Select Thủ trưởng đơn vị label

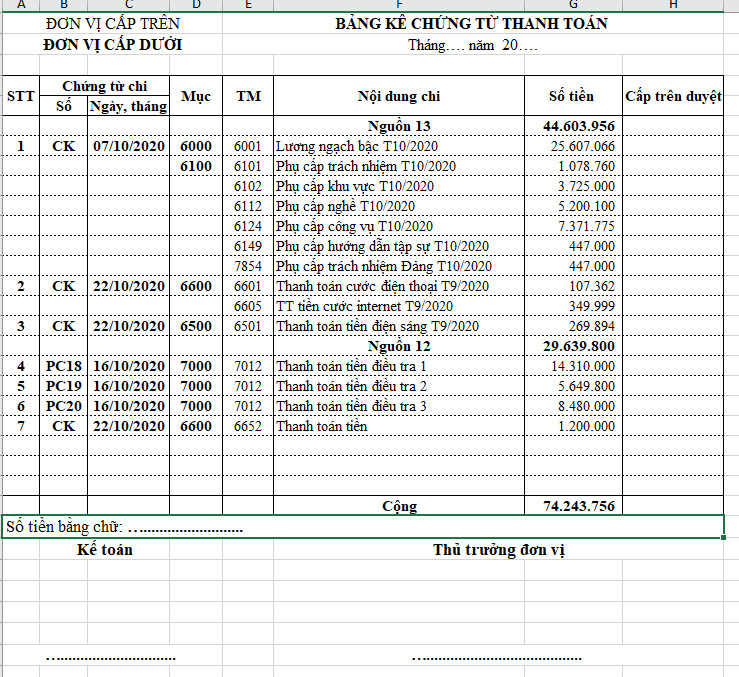(x=499, y=549)
